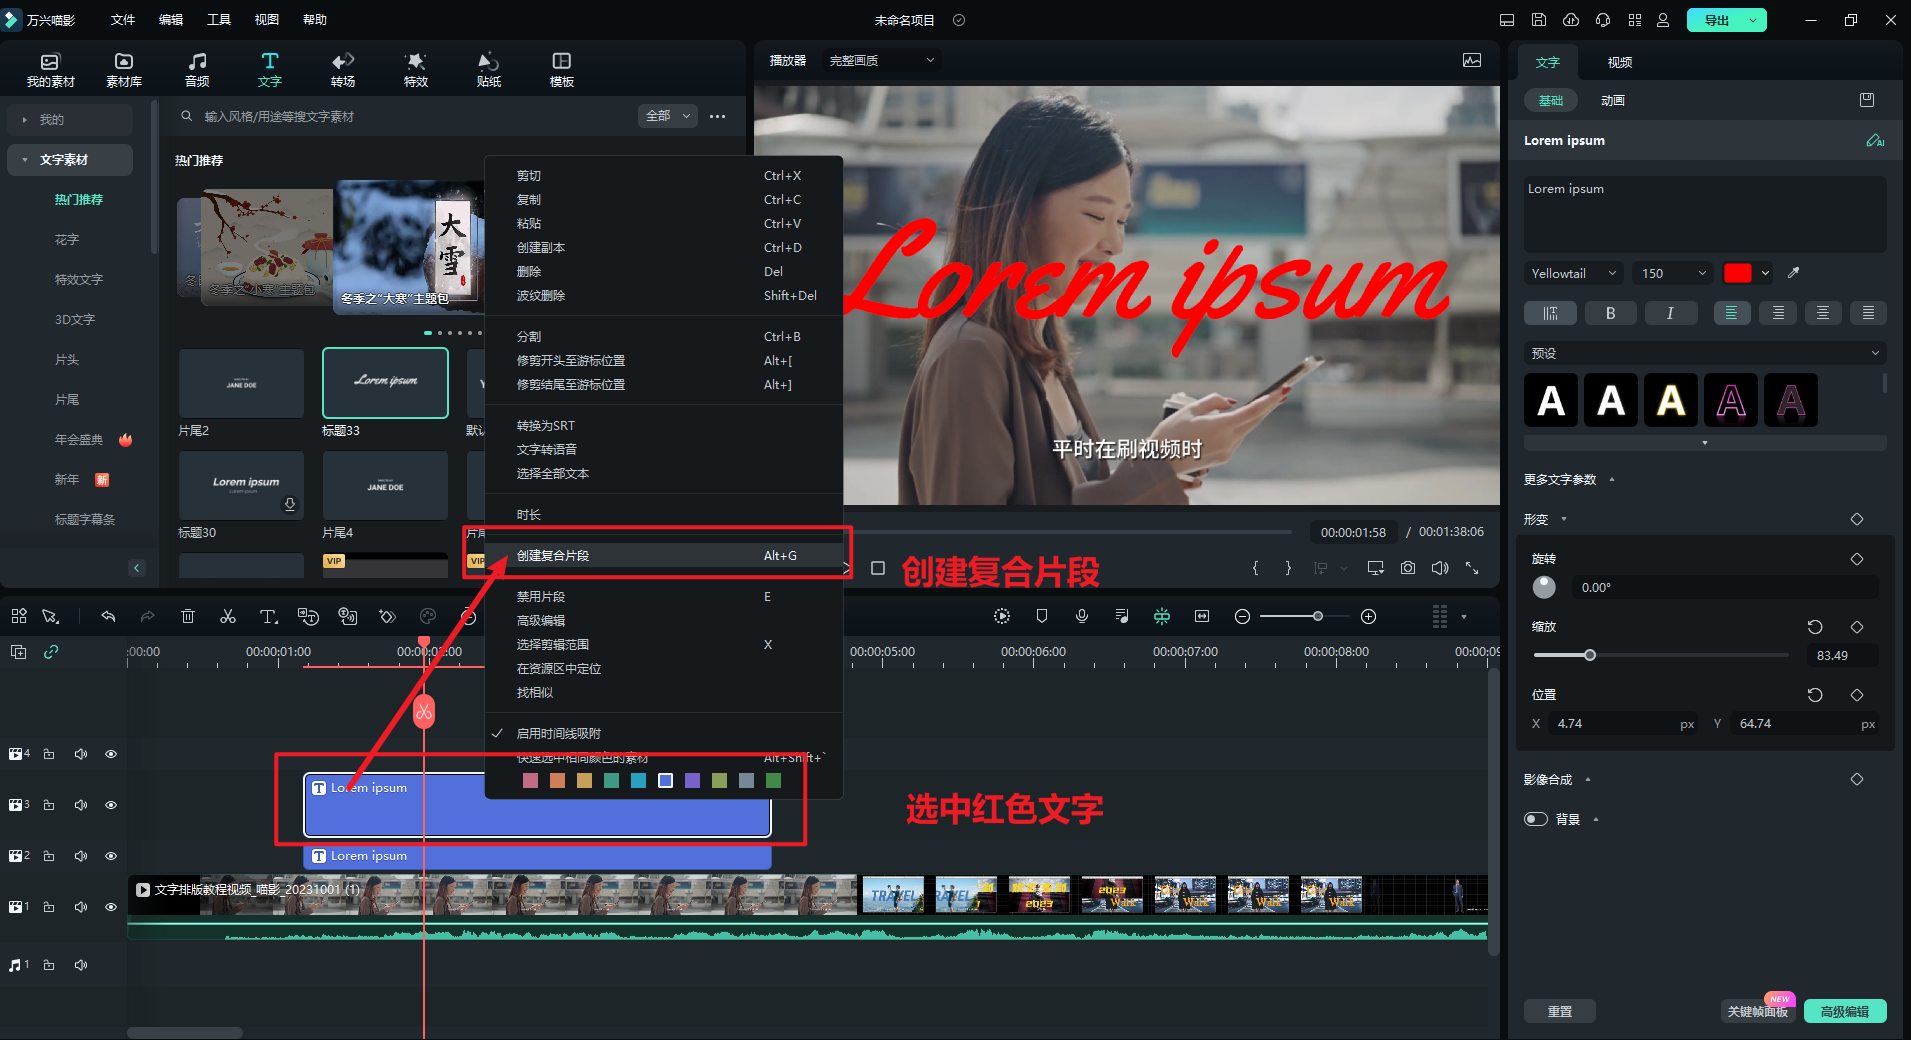Viewport: 1911px width, 1040px height.
Task: Click the scissors split icon in timeline toolbar
Action: coord(228,617)
